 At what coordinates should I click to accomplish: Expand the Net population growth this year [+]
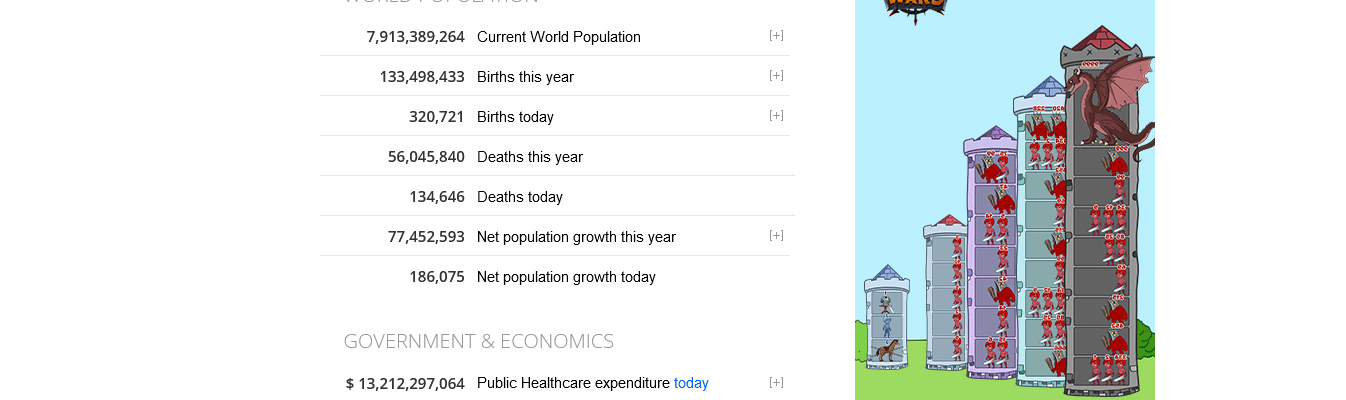776,236
